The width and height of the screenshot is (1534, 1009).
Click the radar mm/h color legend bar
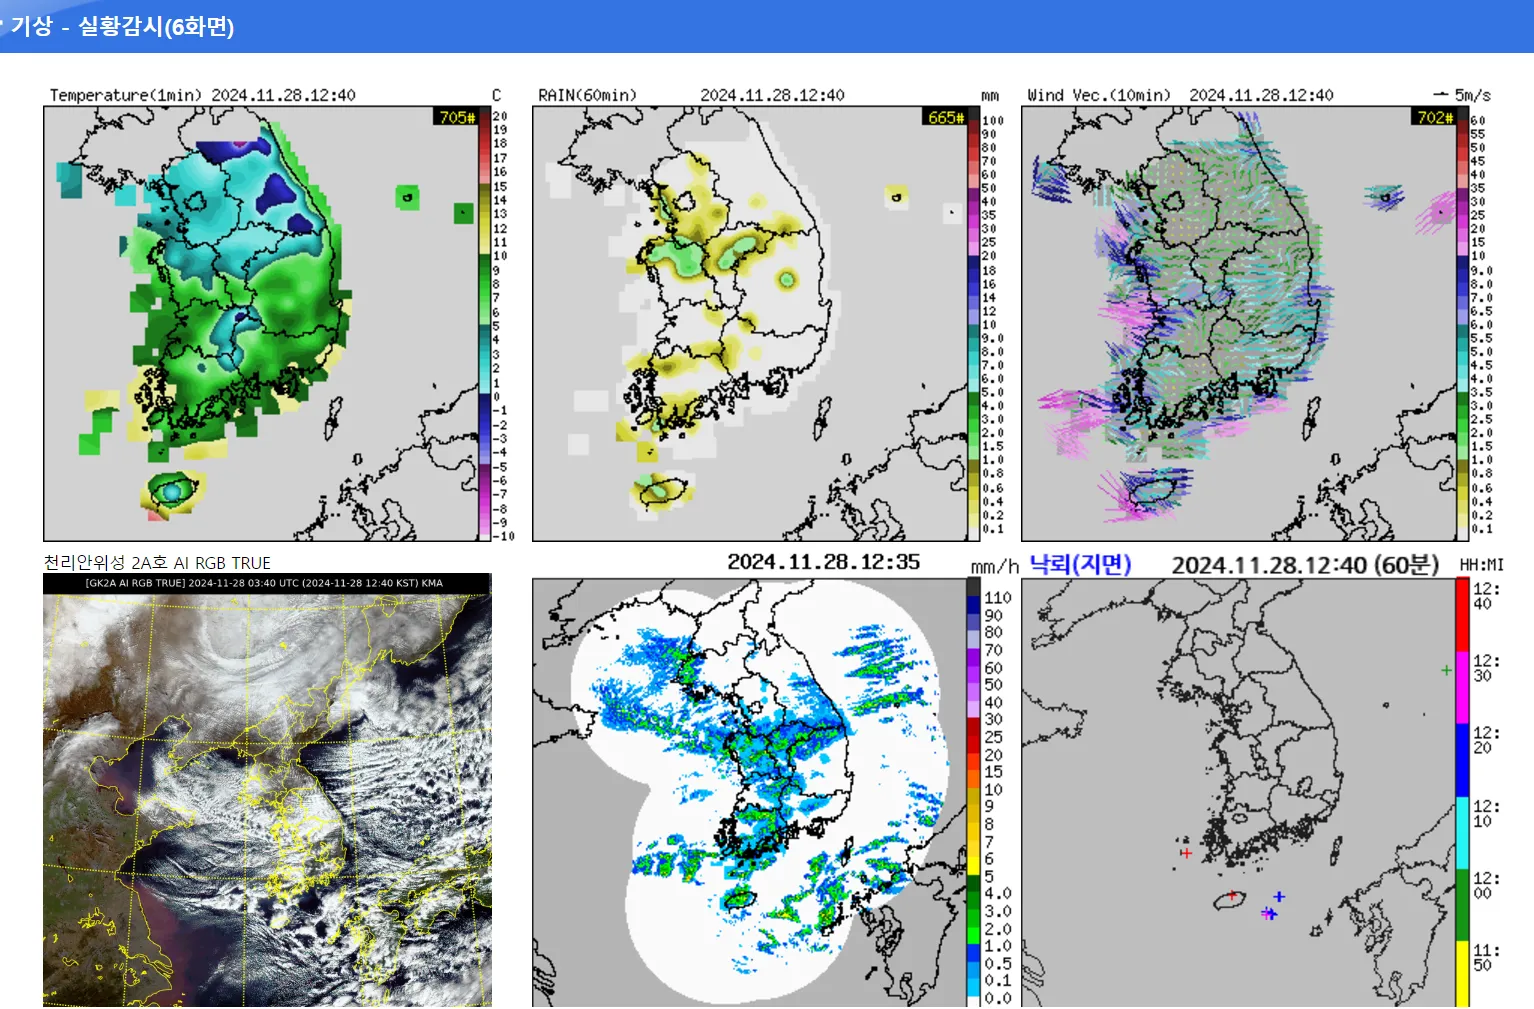tap(973, 792)
